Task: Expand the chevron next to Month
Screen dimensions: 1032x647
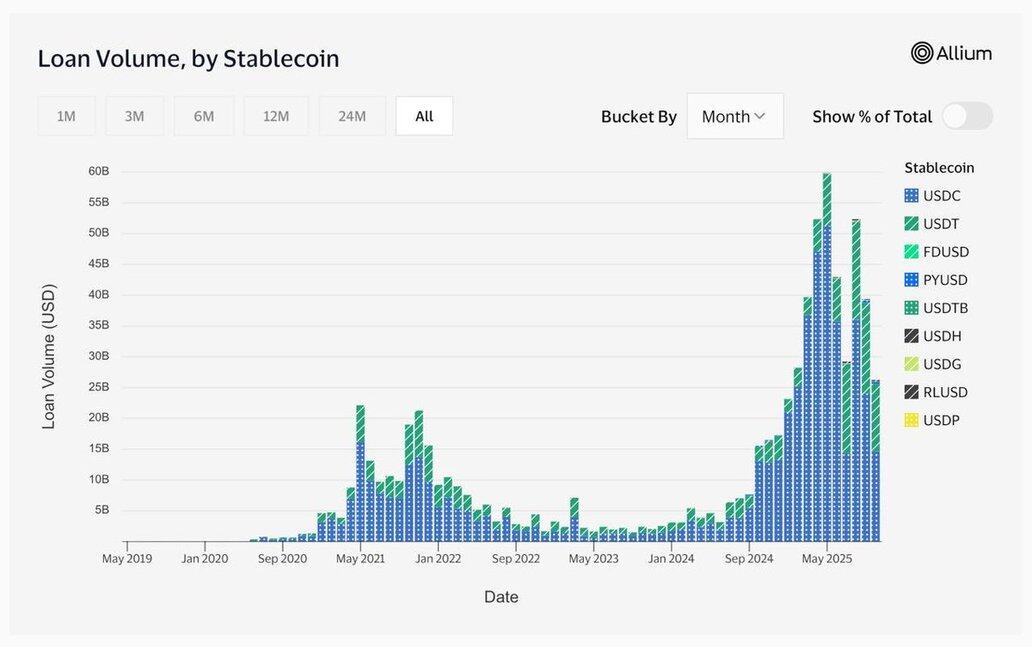Action: point(760,116)
